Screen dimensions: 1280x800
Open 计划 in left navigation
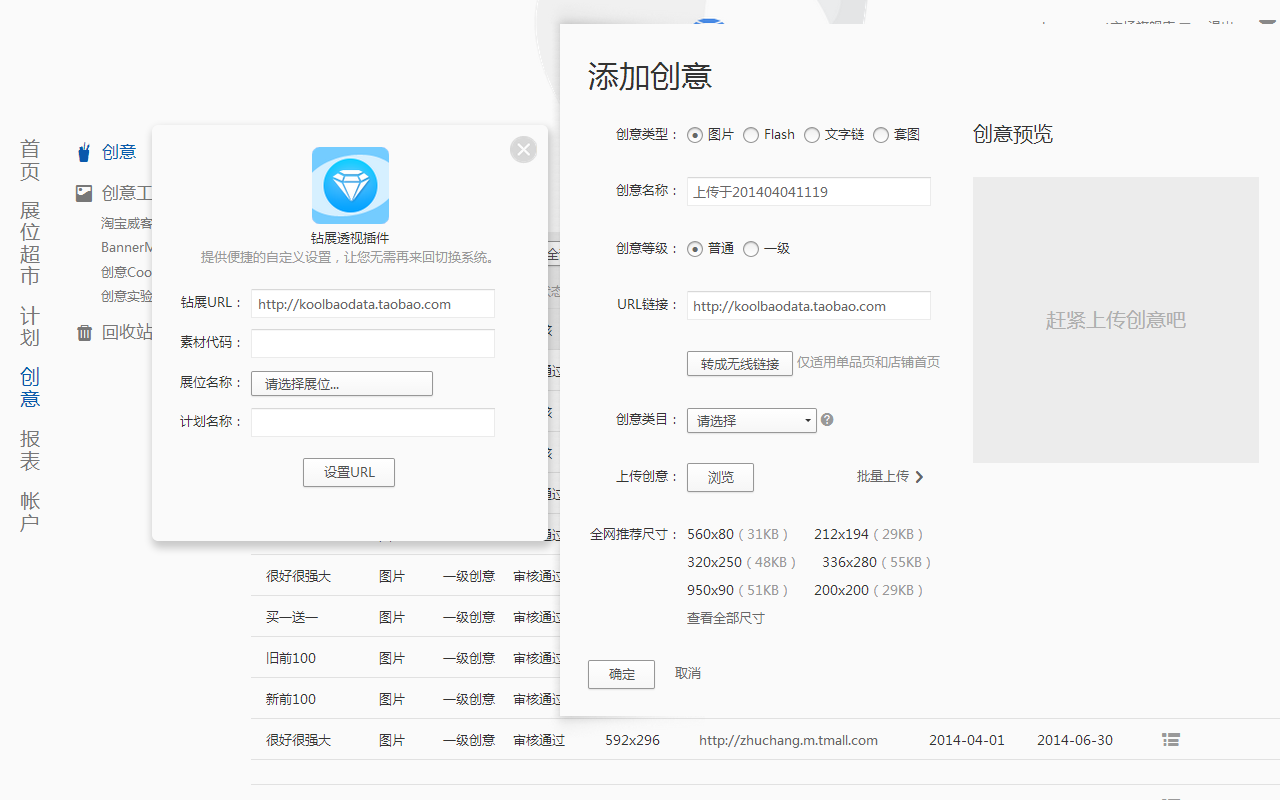point(30,327)
